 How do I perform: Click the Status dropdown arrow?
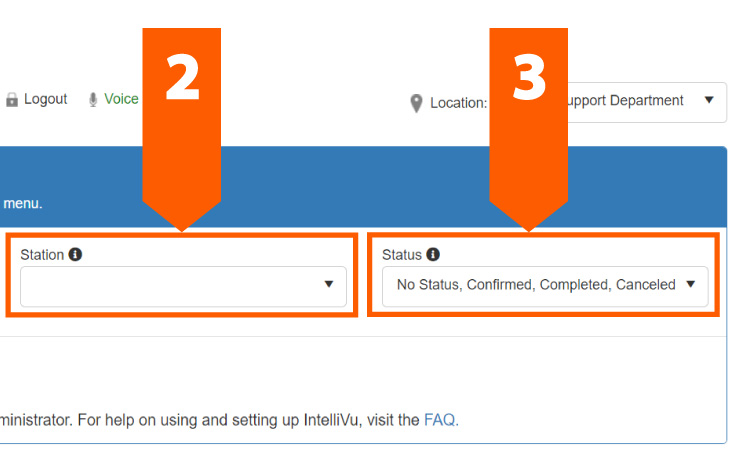pos(690,285)
